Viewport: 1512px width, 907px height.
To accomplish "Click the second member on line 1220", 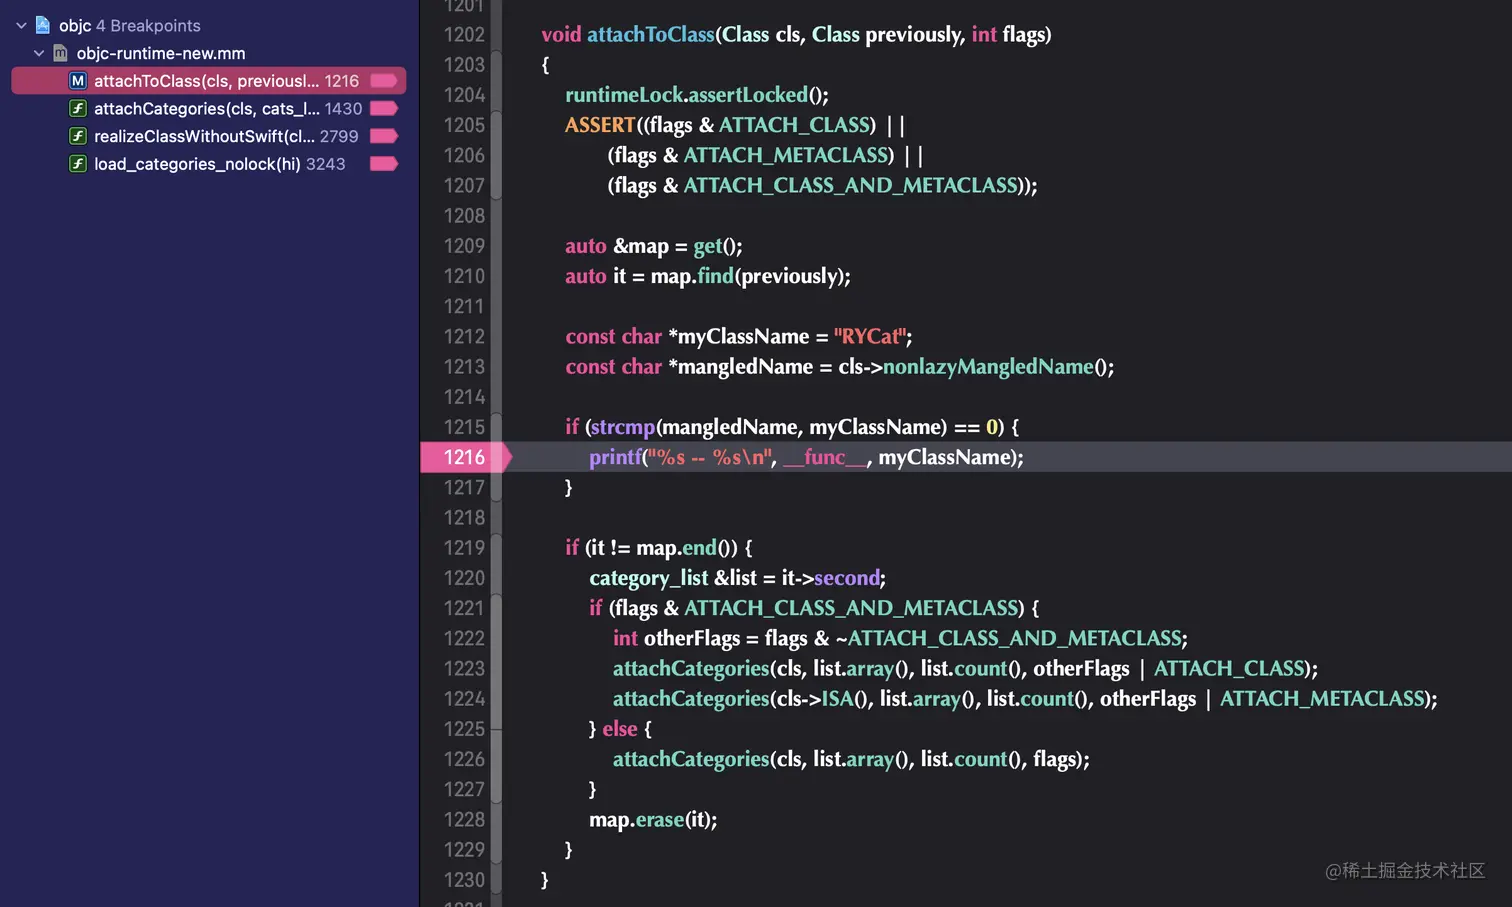I will click(847, 578).
